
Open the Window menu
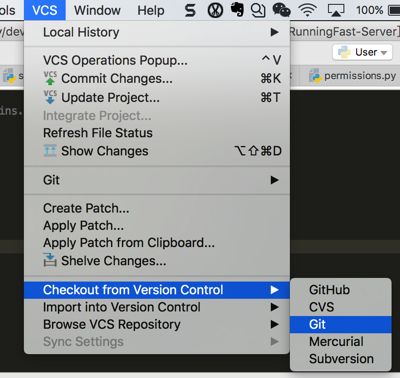[x=97, y=10]
